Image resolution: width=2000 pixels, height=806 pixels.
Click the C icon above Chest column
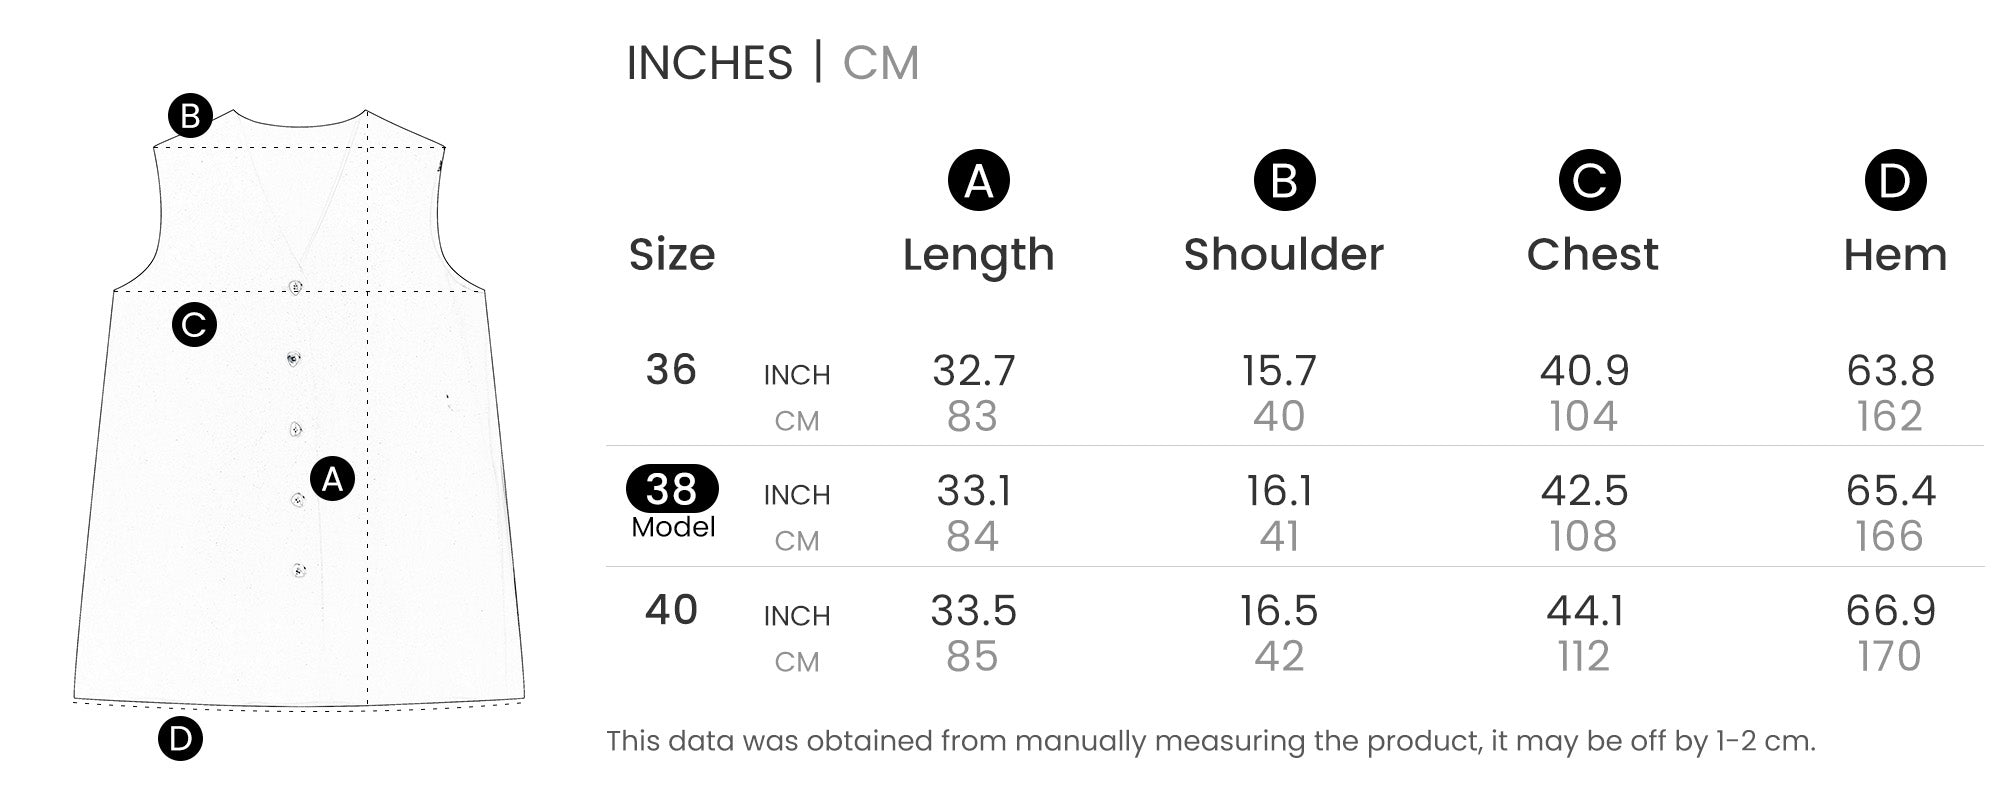coord(1589,181)
